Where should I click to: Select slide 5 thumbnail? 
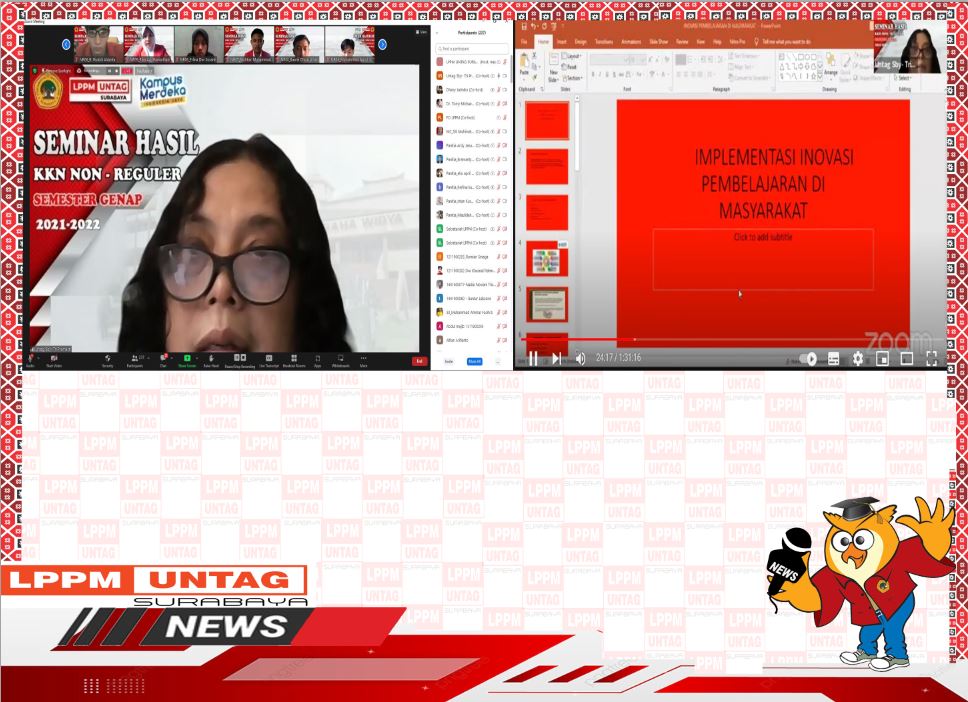pos(547,304)
